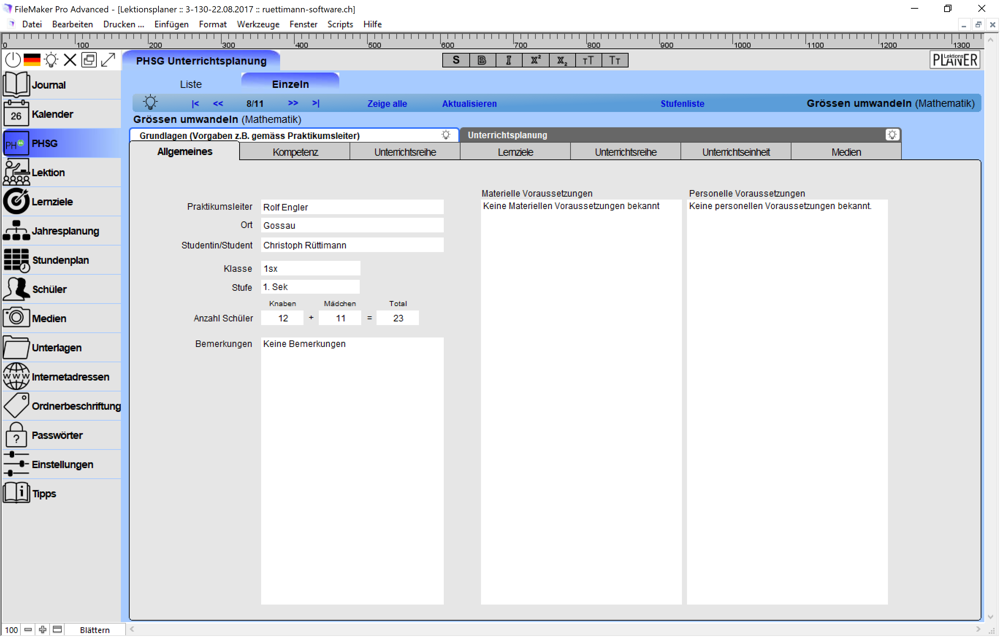Jump to last record with >| link
The image size is (1000, 637).
pos(316,103)
